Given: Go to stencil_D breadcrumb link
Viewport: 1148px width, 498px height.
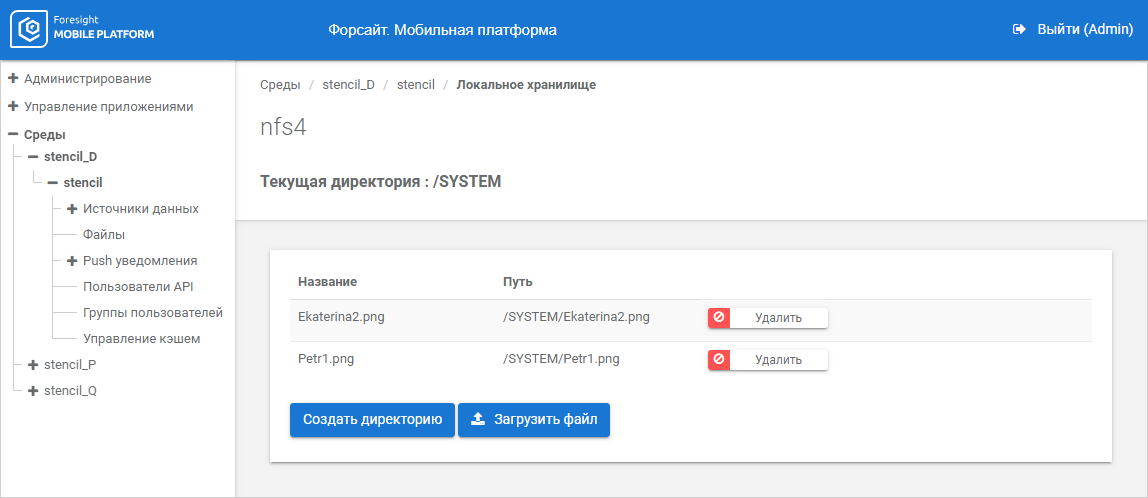Looking at the screenshot, I should click(348, 85).
